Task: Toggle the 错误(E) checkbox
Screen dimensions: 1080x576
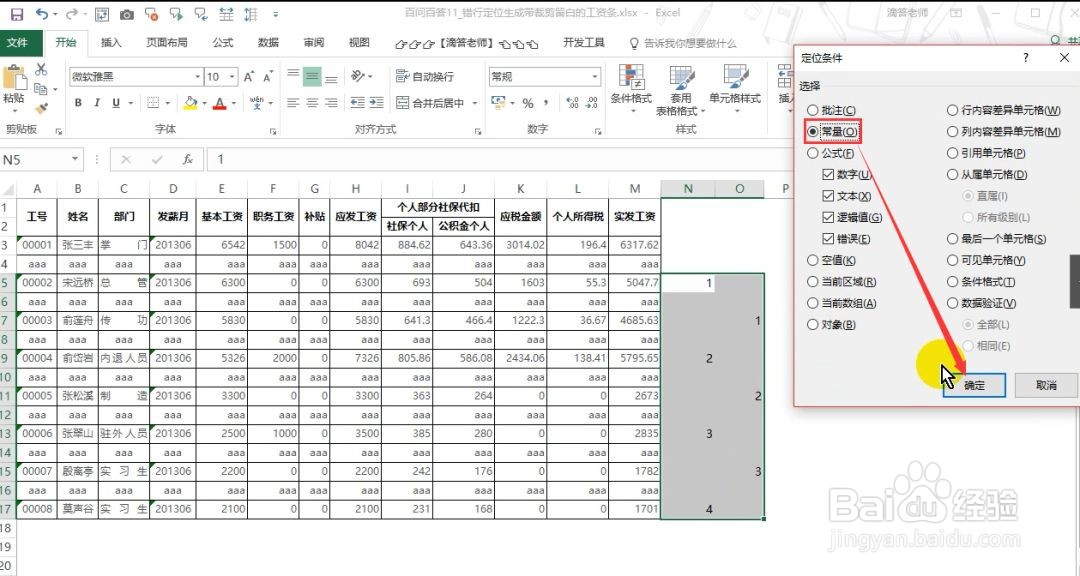Action: (x=846, y=239)
